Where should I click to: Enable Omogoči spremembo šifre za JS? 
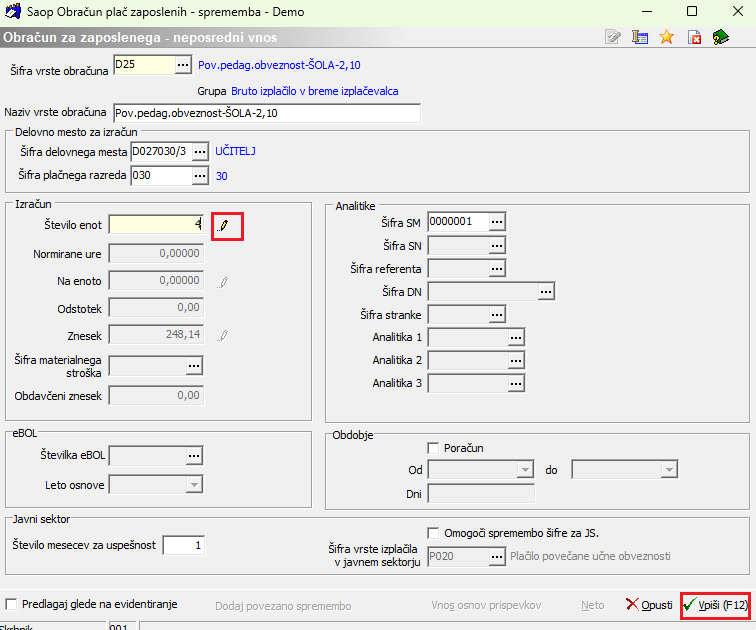click(433, 533)
